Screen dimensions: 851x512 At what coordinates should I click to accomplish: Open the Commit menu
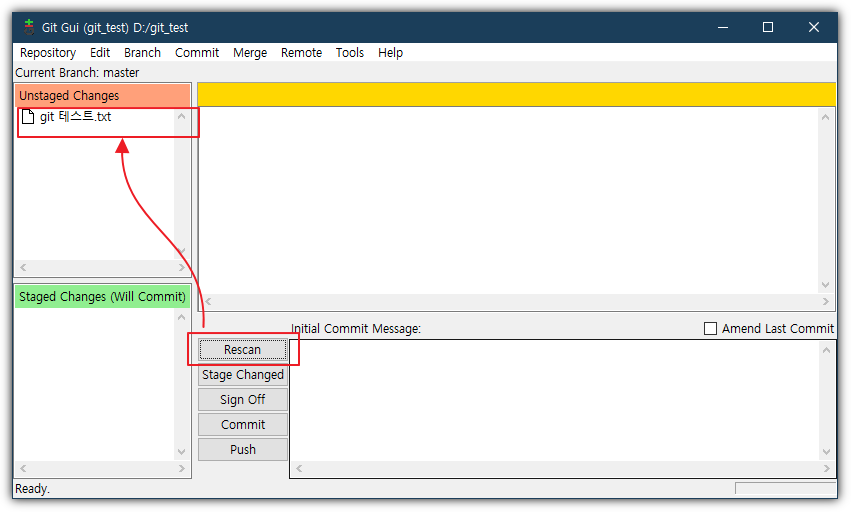(x=197, y=53)
